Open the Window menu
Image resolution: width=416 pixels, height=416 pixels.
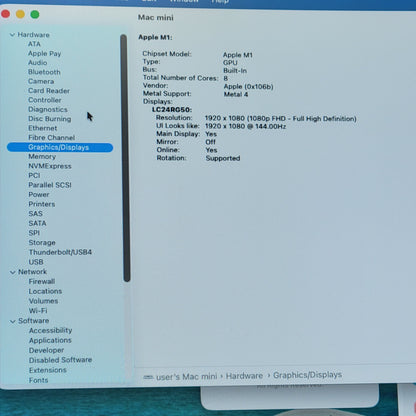pyautogui.click(x=184, y=1)
